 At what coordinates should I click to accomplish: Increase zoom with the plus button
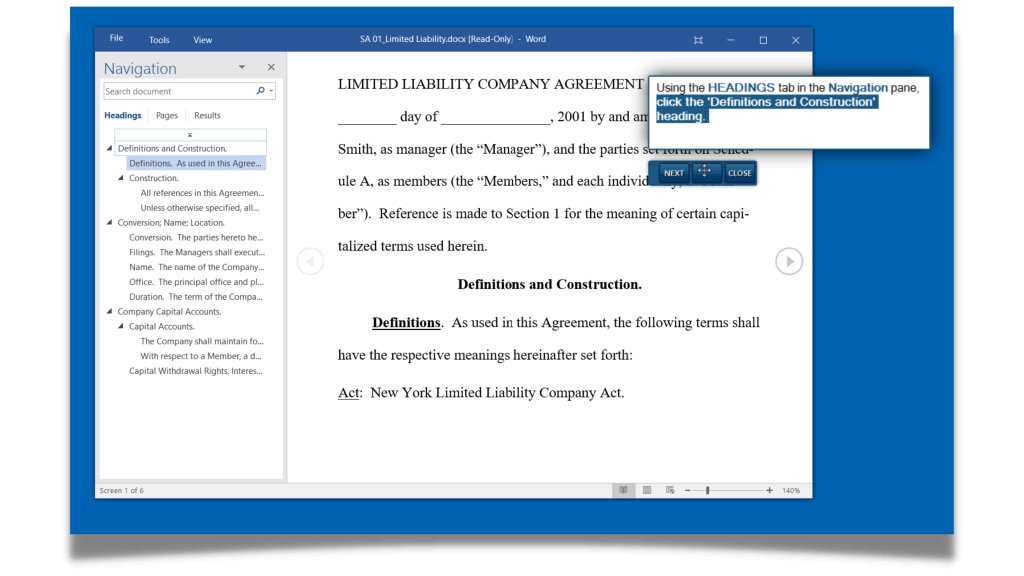[769, 490]
